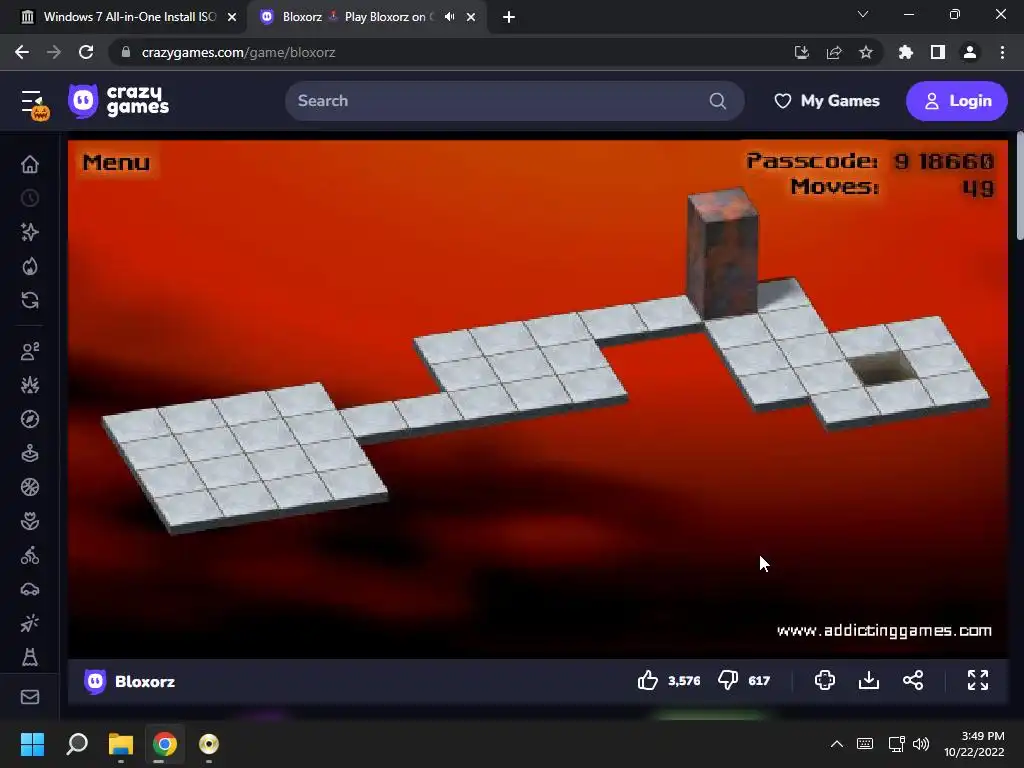Open File Explorer from the taskbar
Image resolution: width=1024 pixels, height=768 pixels.
click(x=121, y=744)
